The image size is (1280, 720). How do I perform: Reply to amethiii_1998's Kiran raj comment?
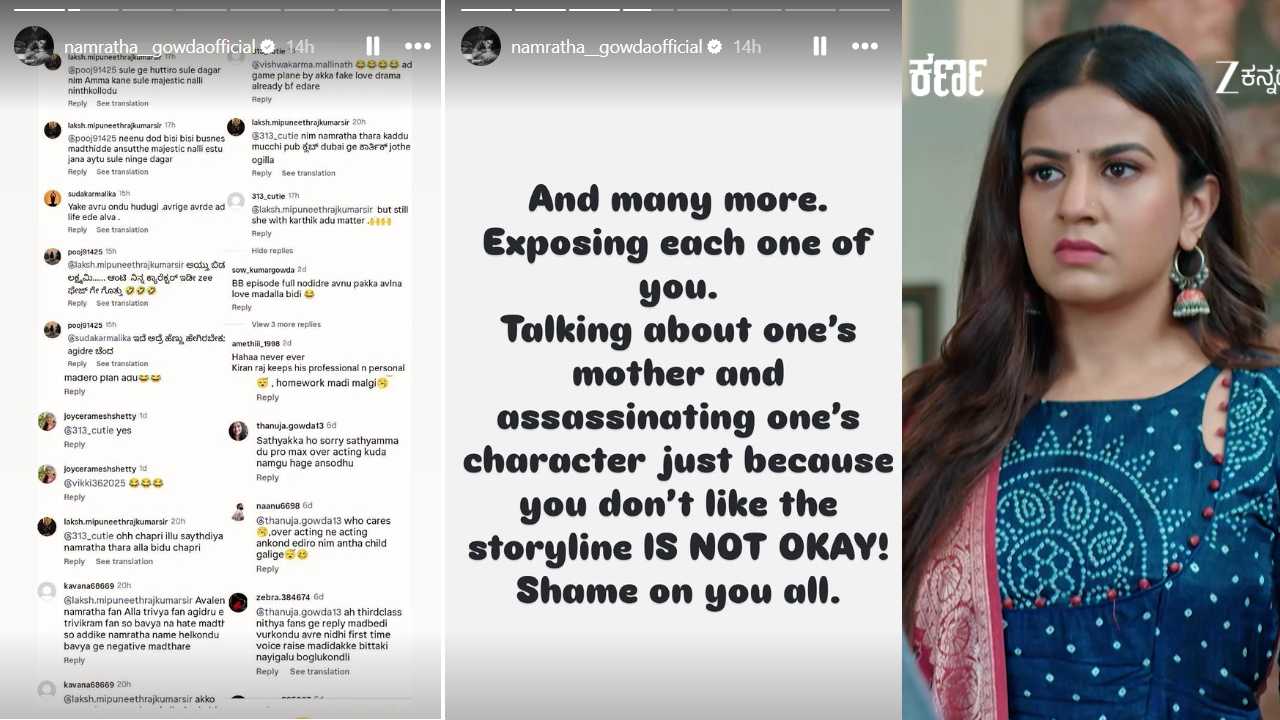[x=267, y=397]
